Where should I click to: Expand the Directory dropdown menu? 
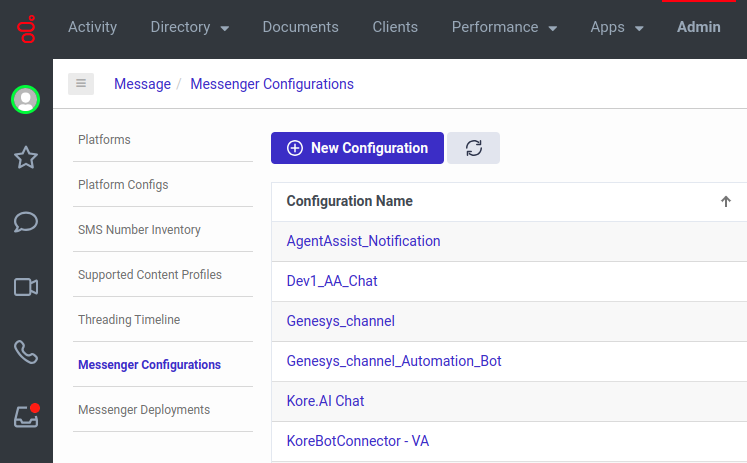click(190, 28)
